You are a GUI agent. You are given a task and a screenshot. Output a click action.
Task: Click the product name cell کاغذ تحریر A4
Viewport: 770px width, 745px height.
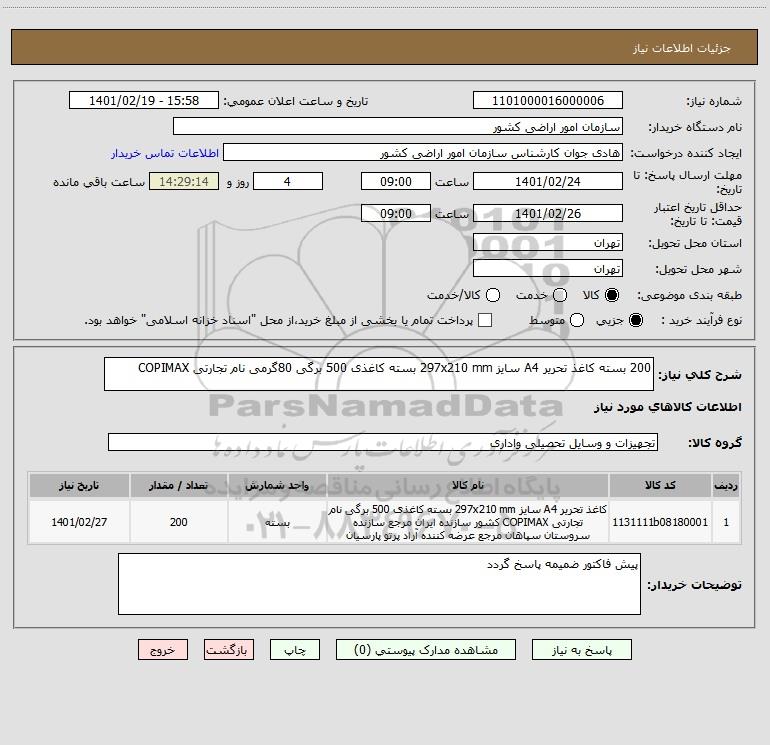468,522
